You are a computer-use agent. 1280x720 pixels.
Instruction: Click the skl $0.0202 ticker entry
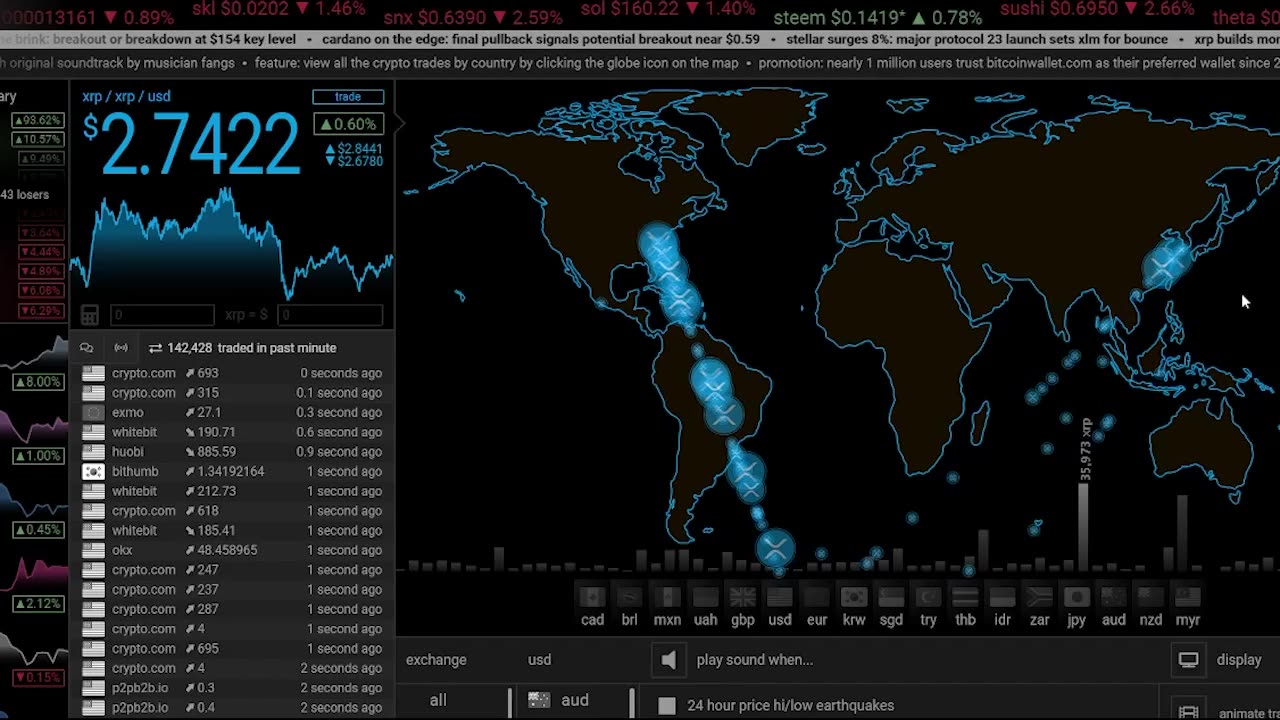[x=278, y=9]
